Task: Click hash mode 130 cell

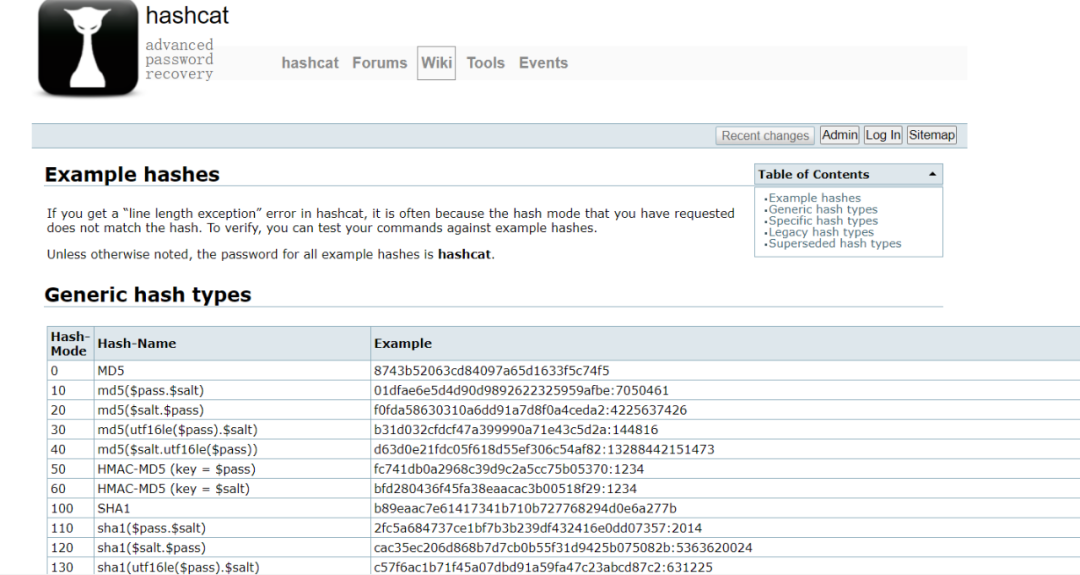Action: (70, 567)
